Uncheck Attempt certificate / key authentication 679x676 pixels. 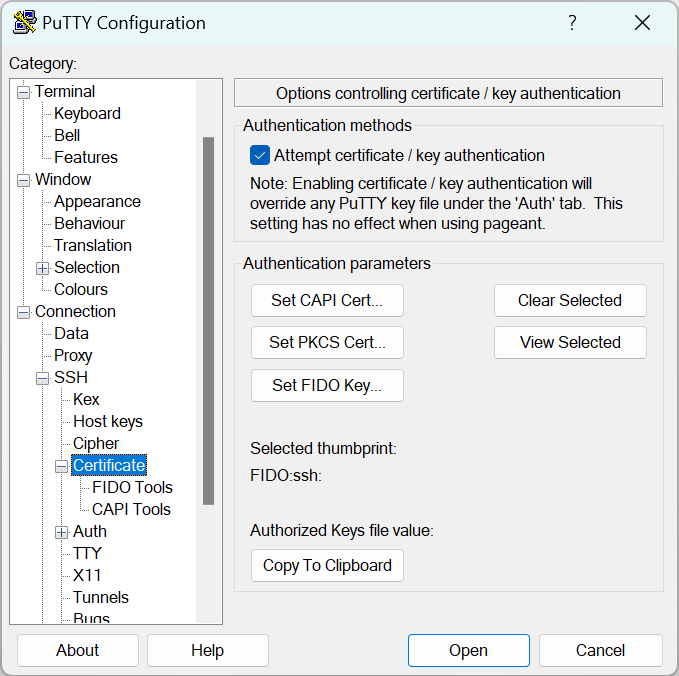click(x=260, y=155)
